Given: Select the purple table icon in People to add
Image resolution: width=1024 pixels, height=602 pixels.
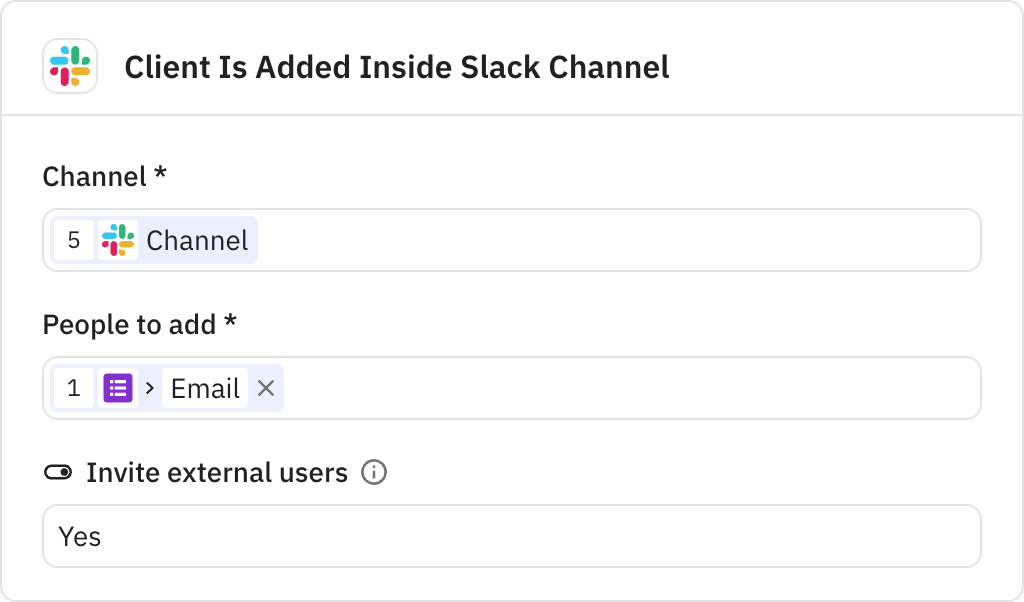Looking at the screenshot, I should click(118, 388).
